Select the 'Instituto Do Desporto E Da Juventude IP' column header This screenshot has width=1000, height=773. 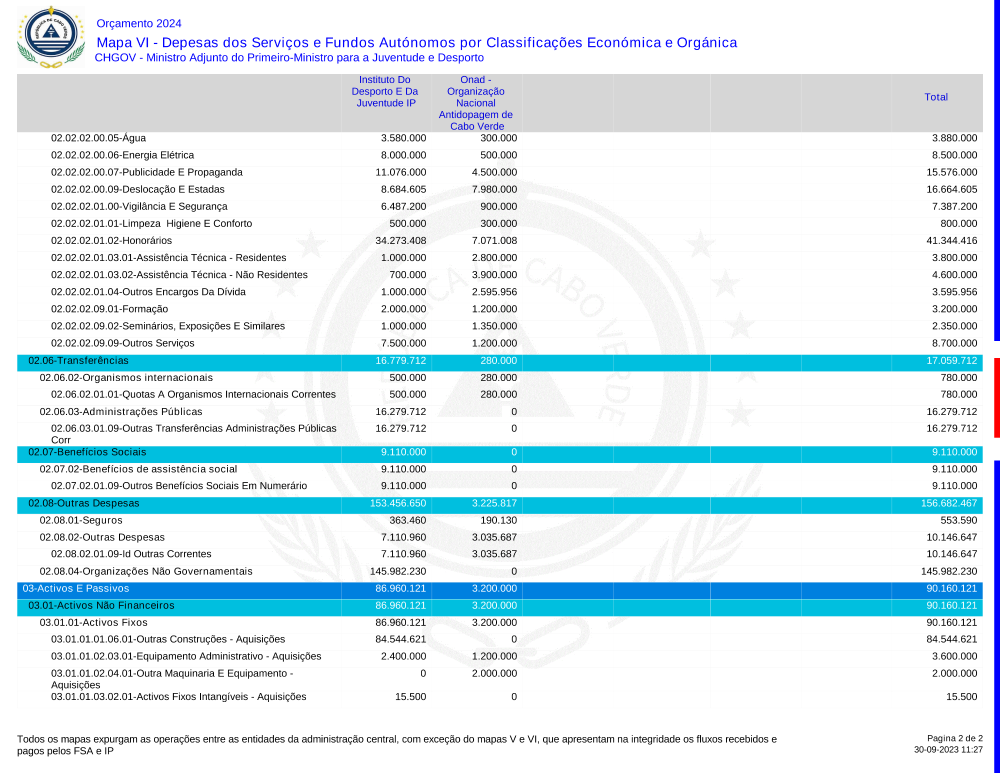(385, 91)
